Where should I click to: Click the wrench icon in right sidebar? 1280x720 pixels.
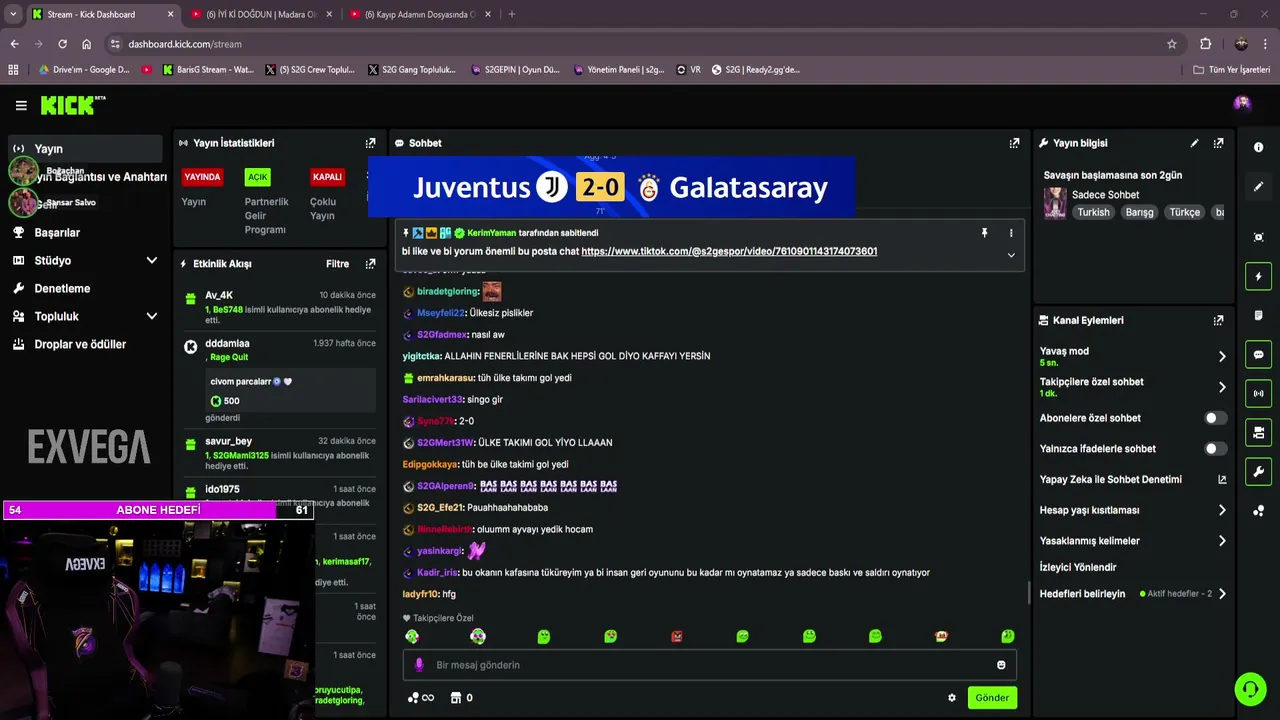pos(1258,471)
